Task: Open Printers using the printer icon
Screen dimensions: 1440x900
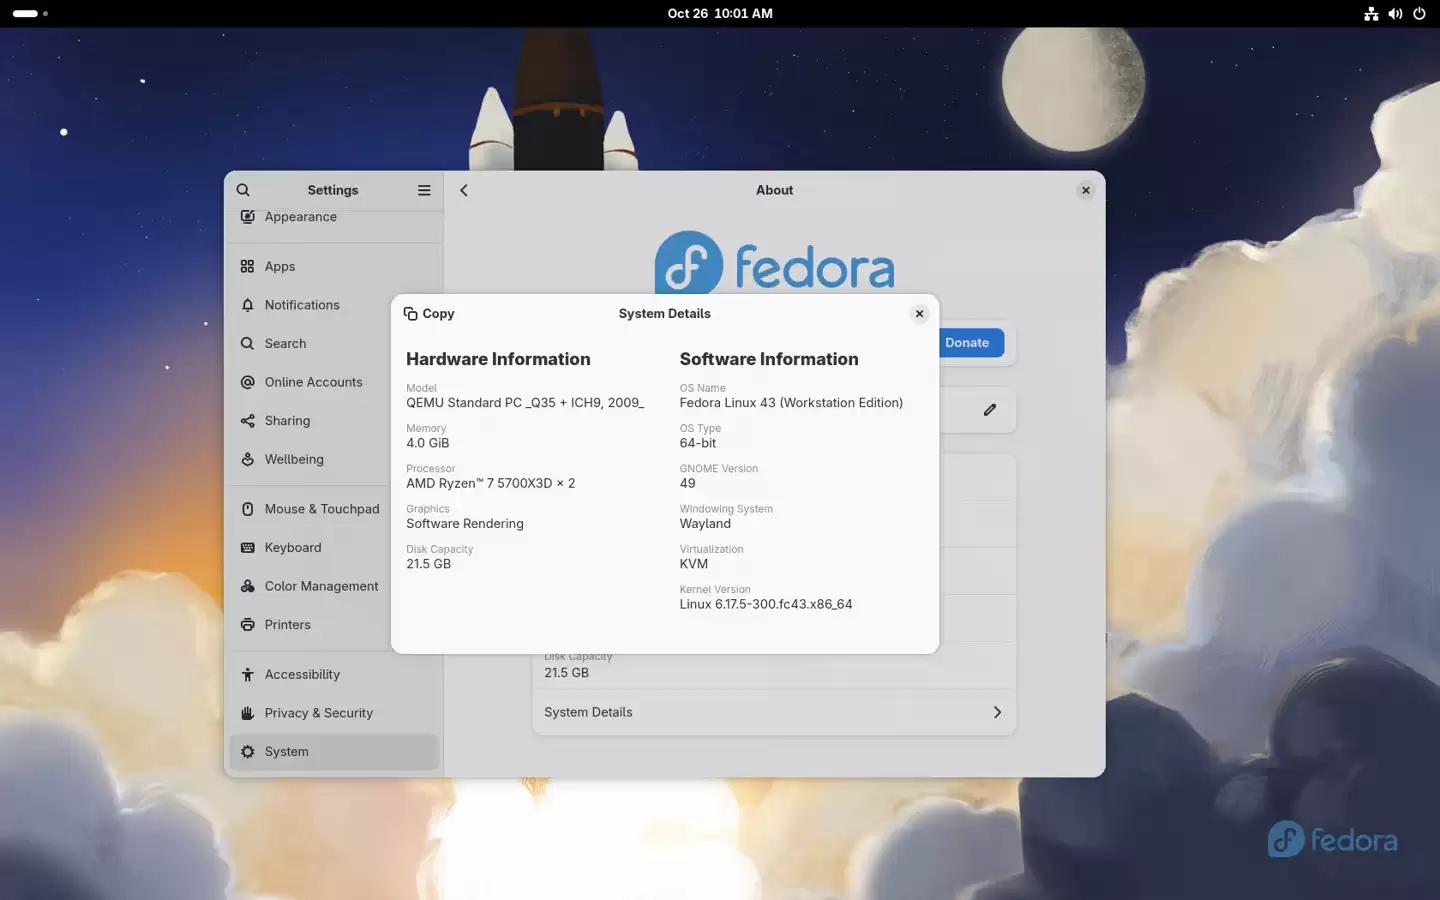Action: (247, 624)
